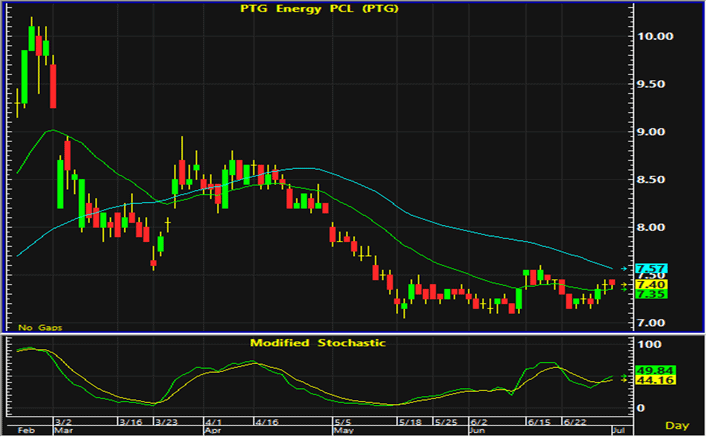Click the 4/16 date marker
This screenshot has width=707, height=437.
coord(266,422)
